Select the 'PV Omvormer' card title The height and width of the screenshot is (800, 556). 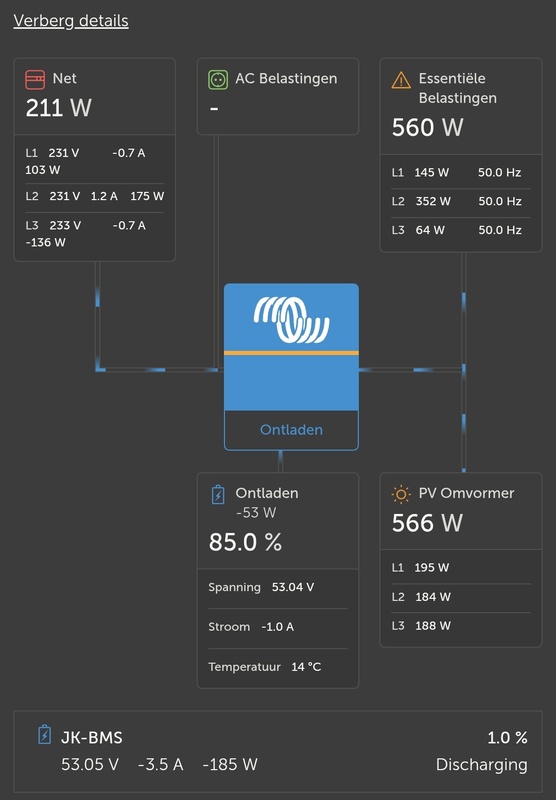(x=466, y=493)
